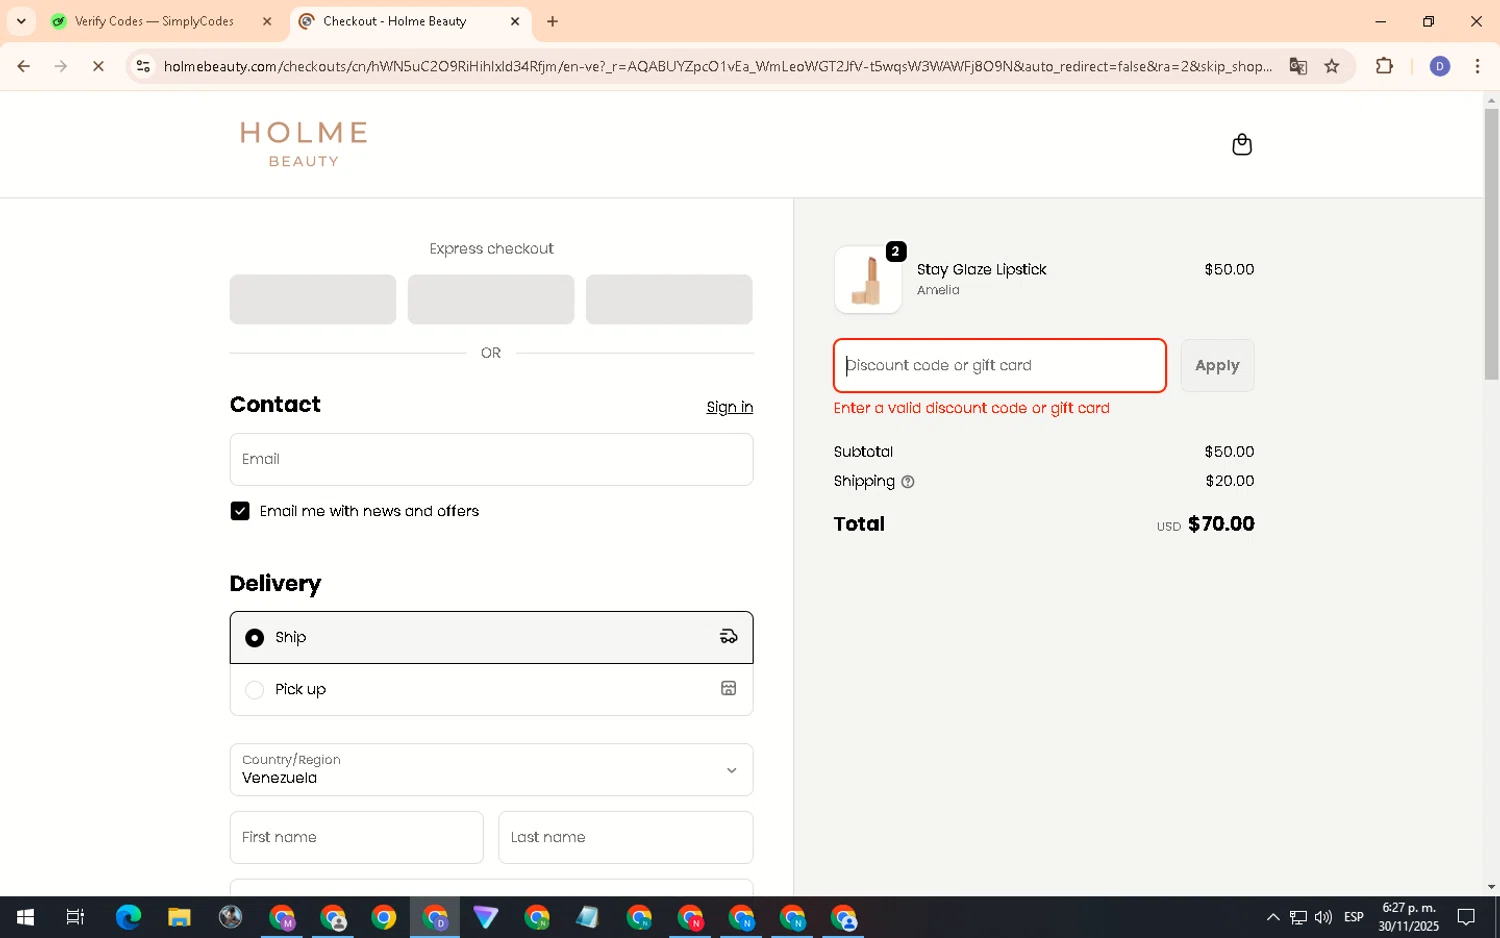The width and height of the screenshot is (1500, 938).
Task: Open the volume control in system tray
Action: pyautogui.click(x=1323, y=917)
